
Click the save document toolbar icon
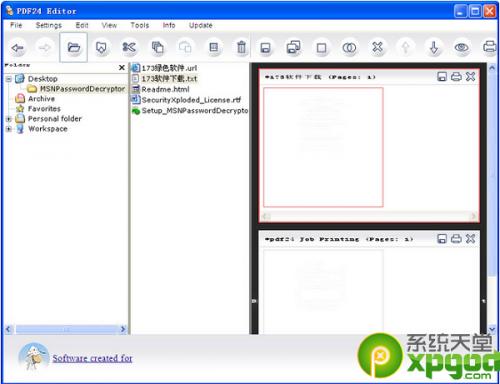[x=265, y=48]
